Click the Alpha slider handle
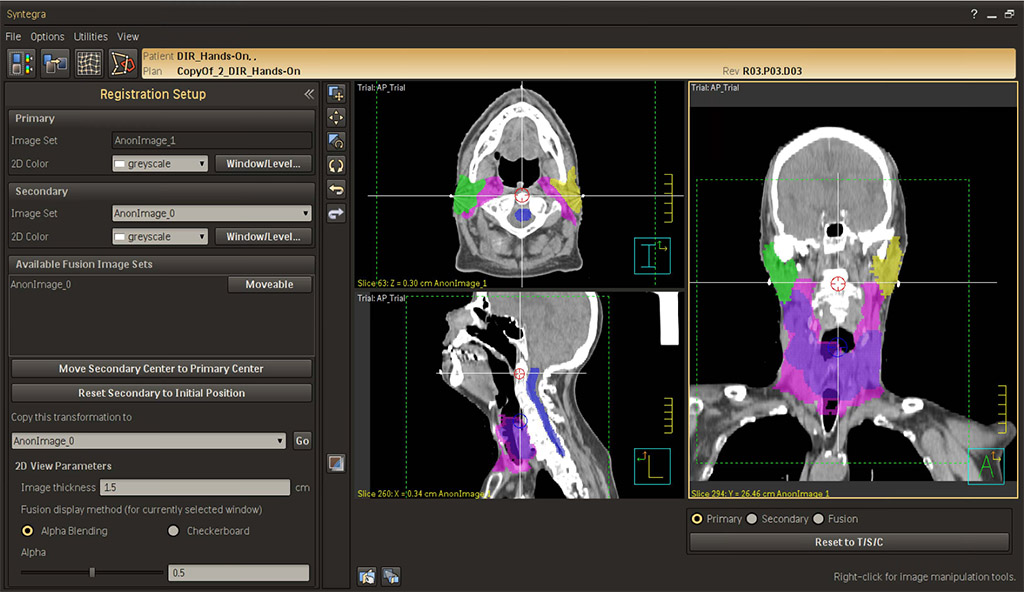This screenshot has width=1024, height=592. [92, 572]
